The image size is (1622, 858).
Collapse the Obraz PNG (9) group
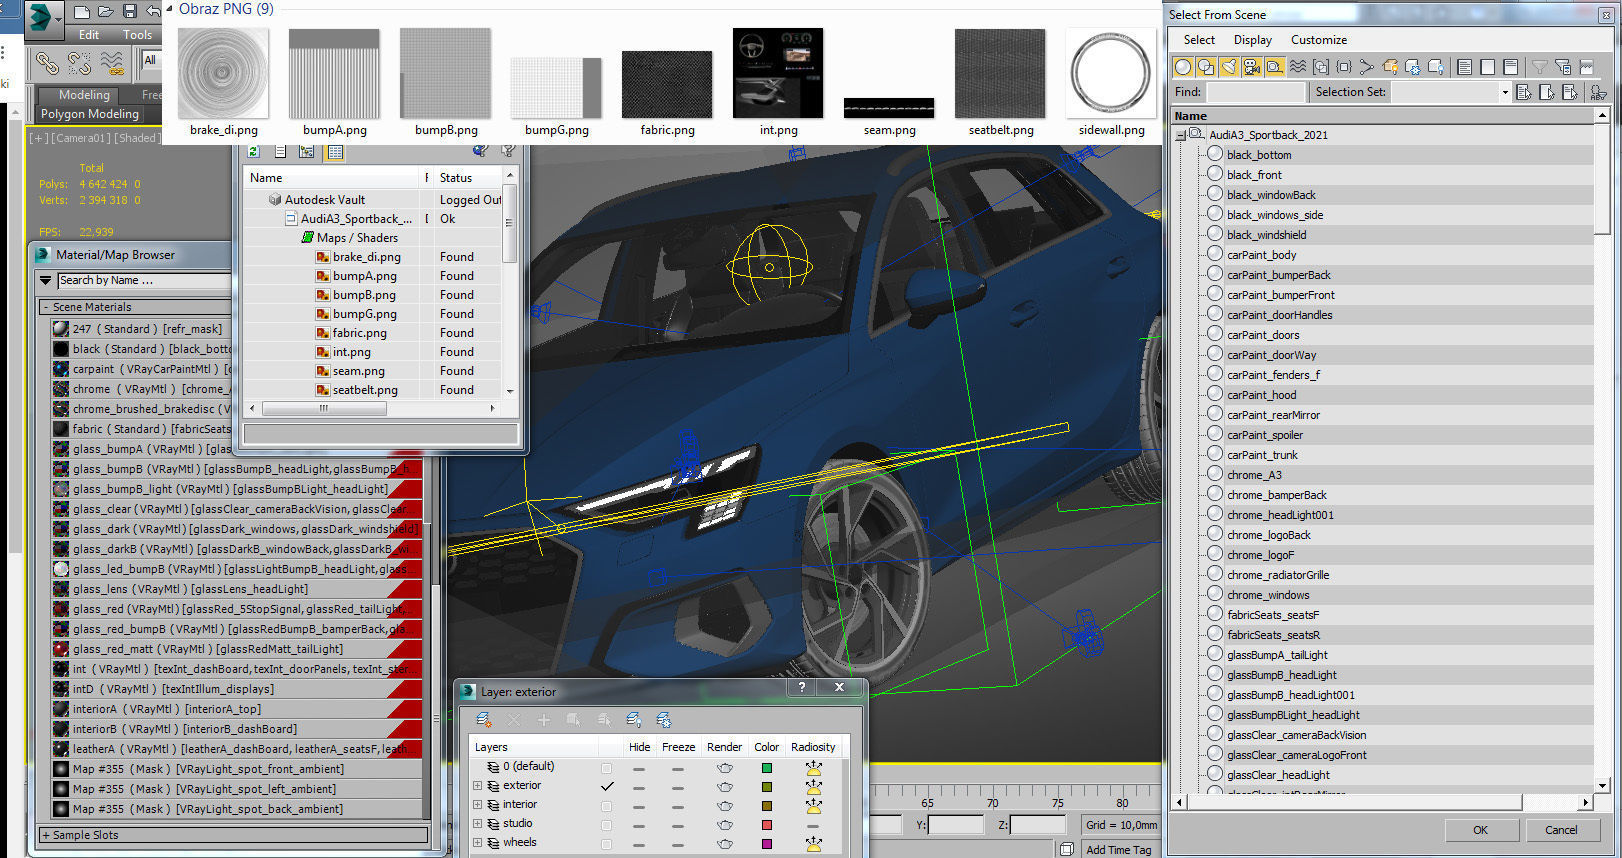click(169, 9)
